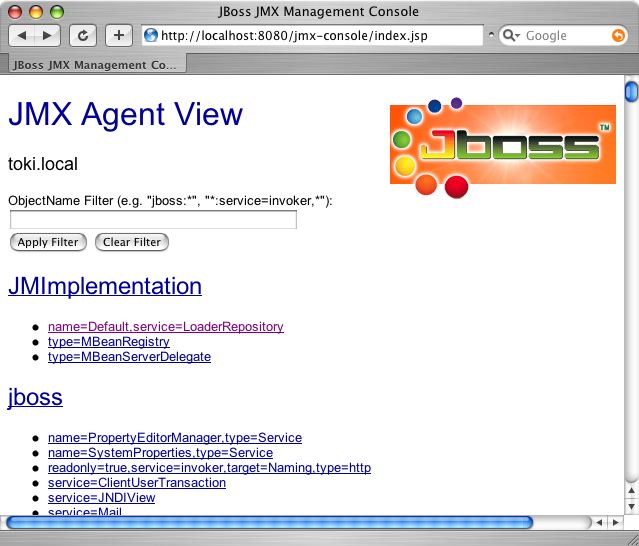Add a bookmark with the plus button

click(x=119, y=36)
